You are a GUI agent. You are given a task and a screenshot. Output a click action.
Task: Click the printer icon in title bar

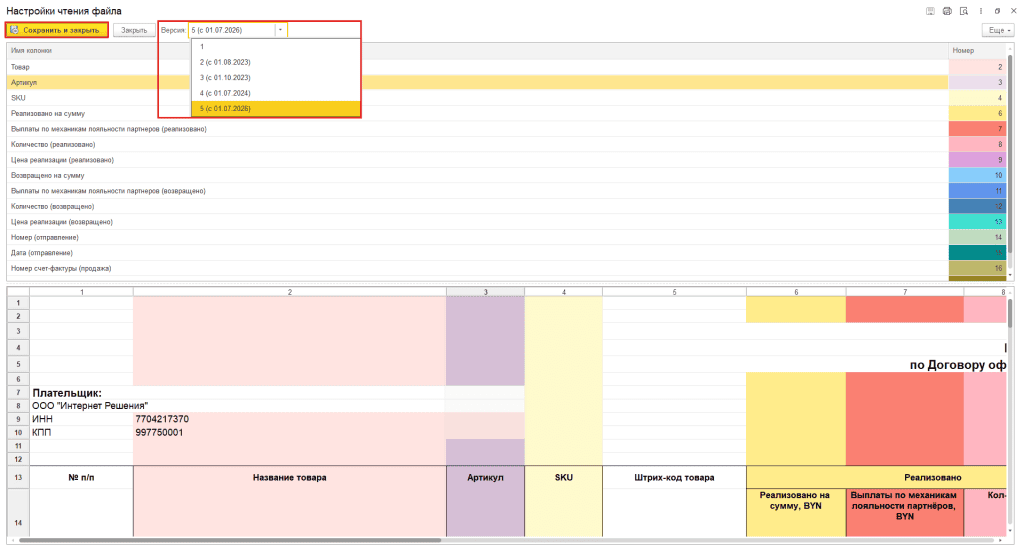click(x=947, y=11)
